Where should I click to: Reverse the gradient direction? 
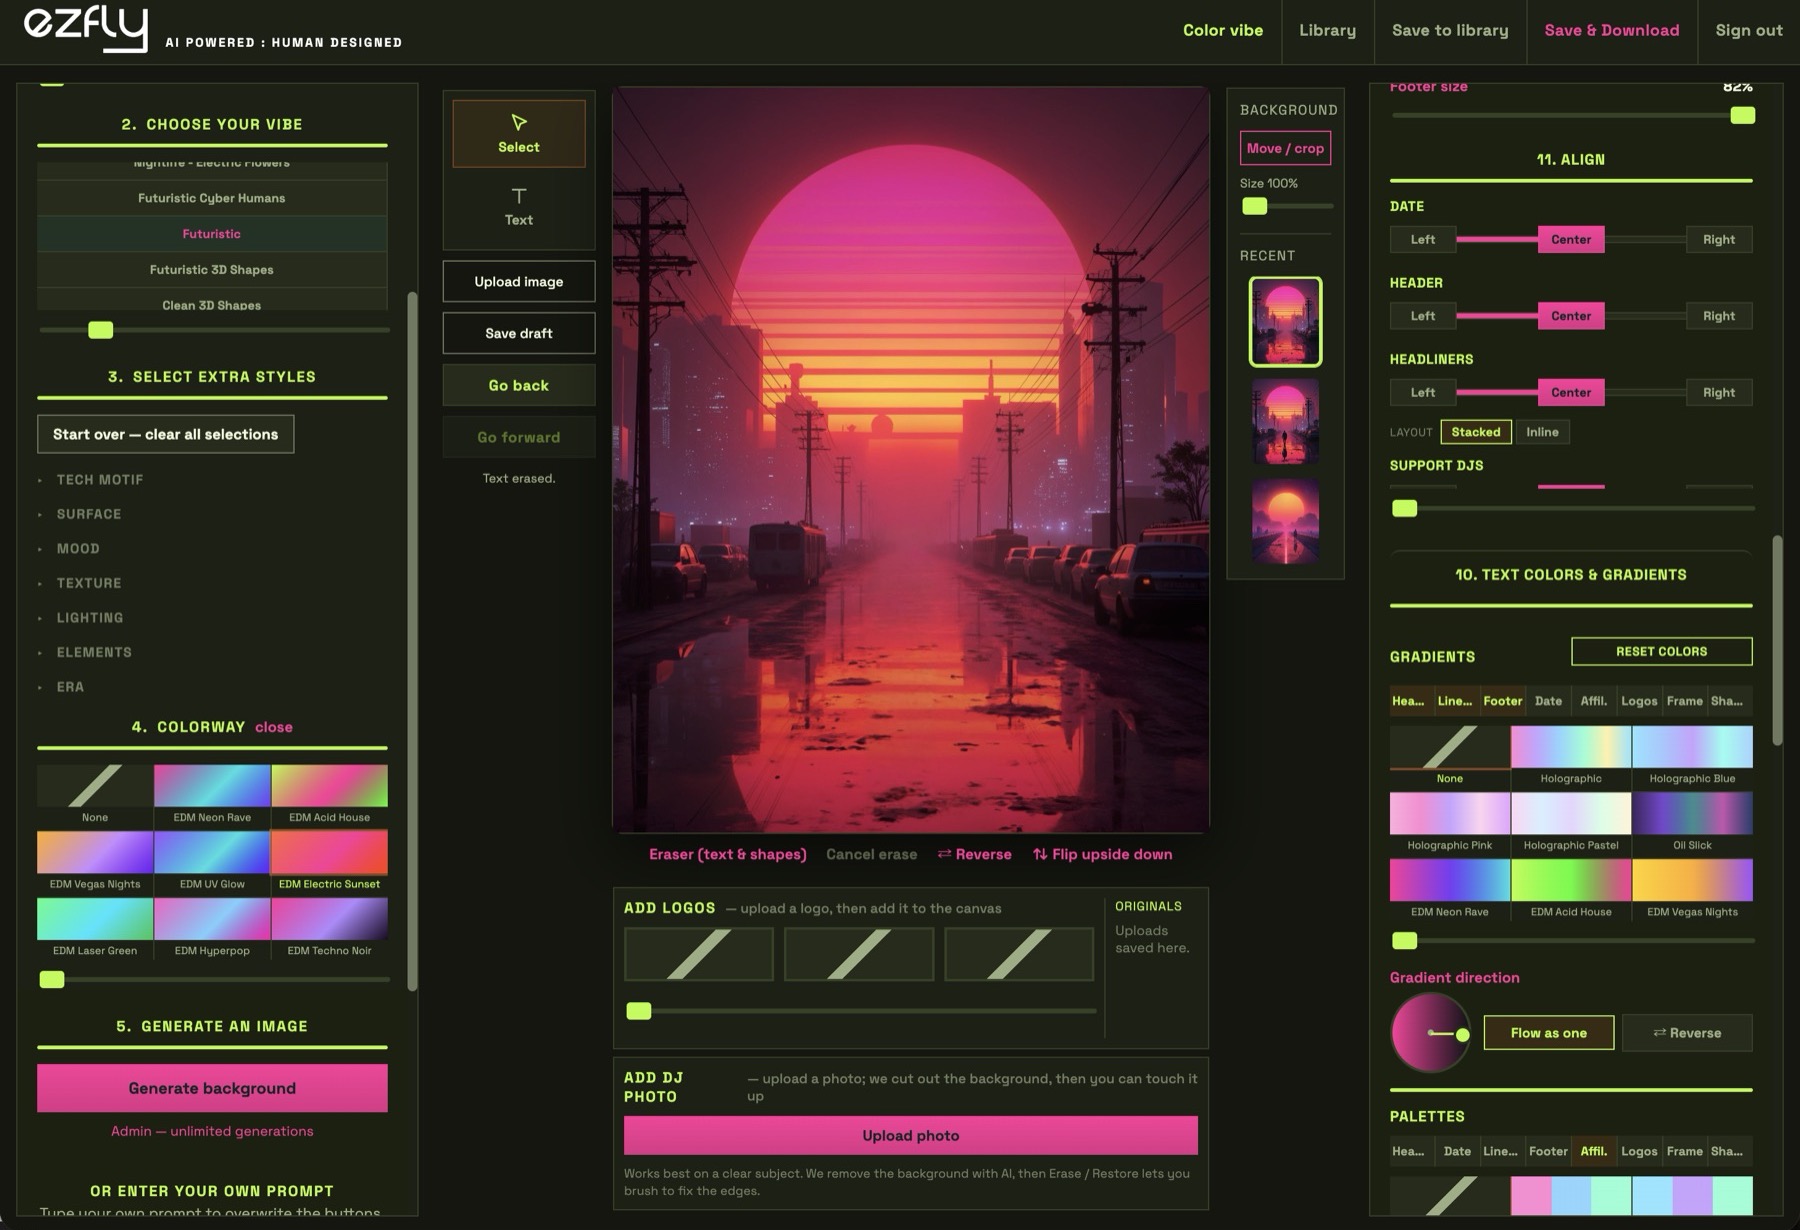coord(1687,1033)
